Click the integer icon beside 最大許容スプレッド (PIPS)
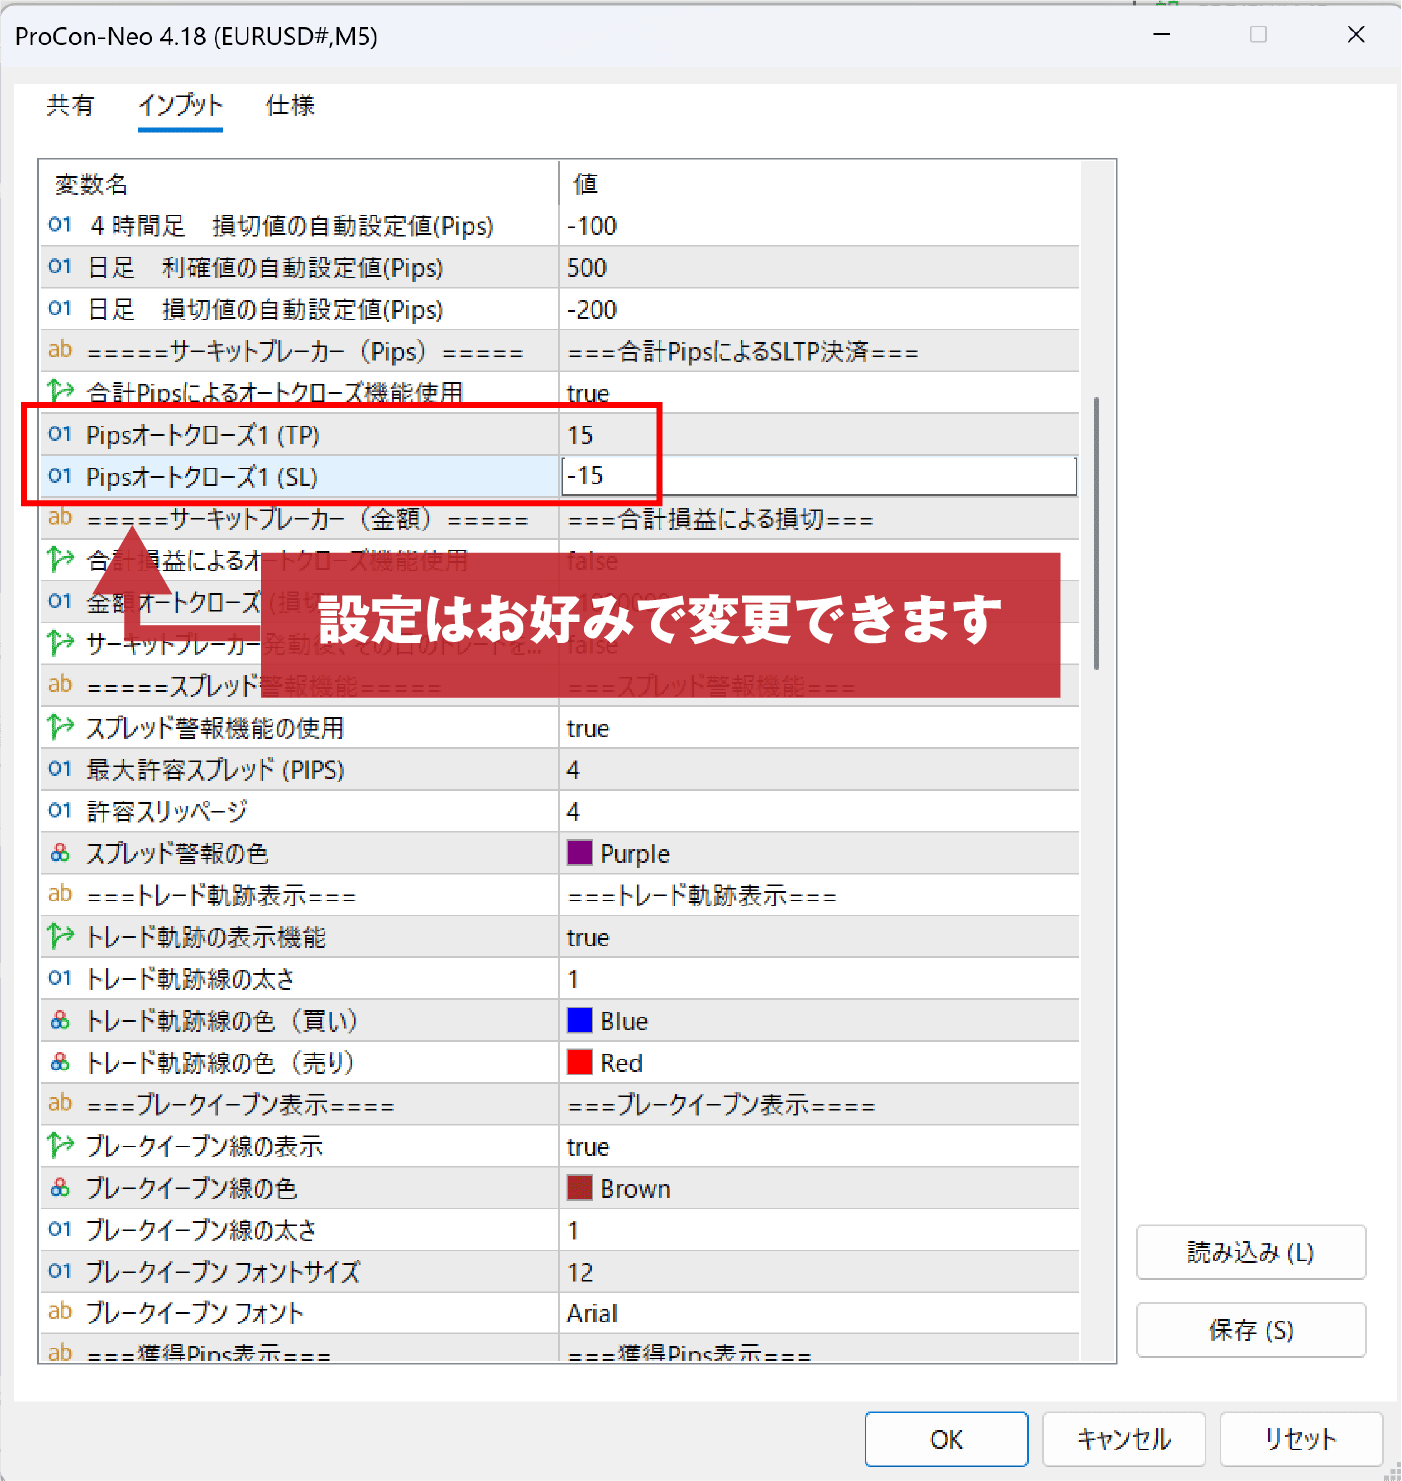The height and width of the screenshot is (1481, 1402). click(60, 769)
